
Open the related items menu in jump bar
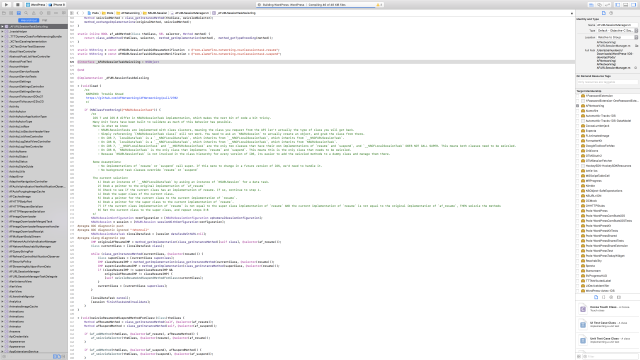click(72, 13)
